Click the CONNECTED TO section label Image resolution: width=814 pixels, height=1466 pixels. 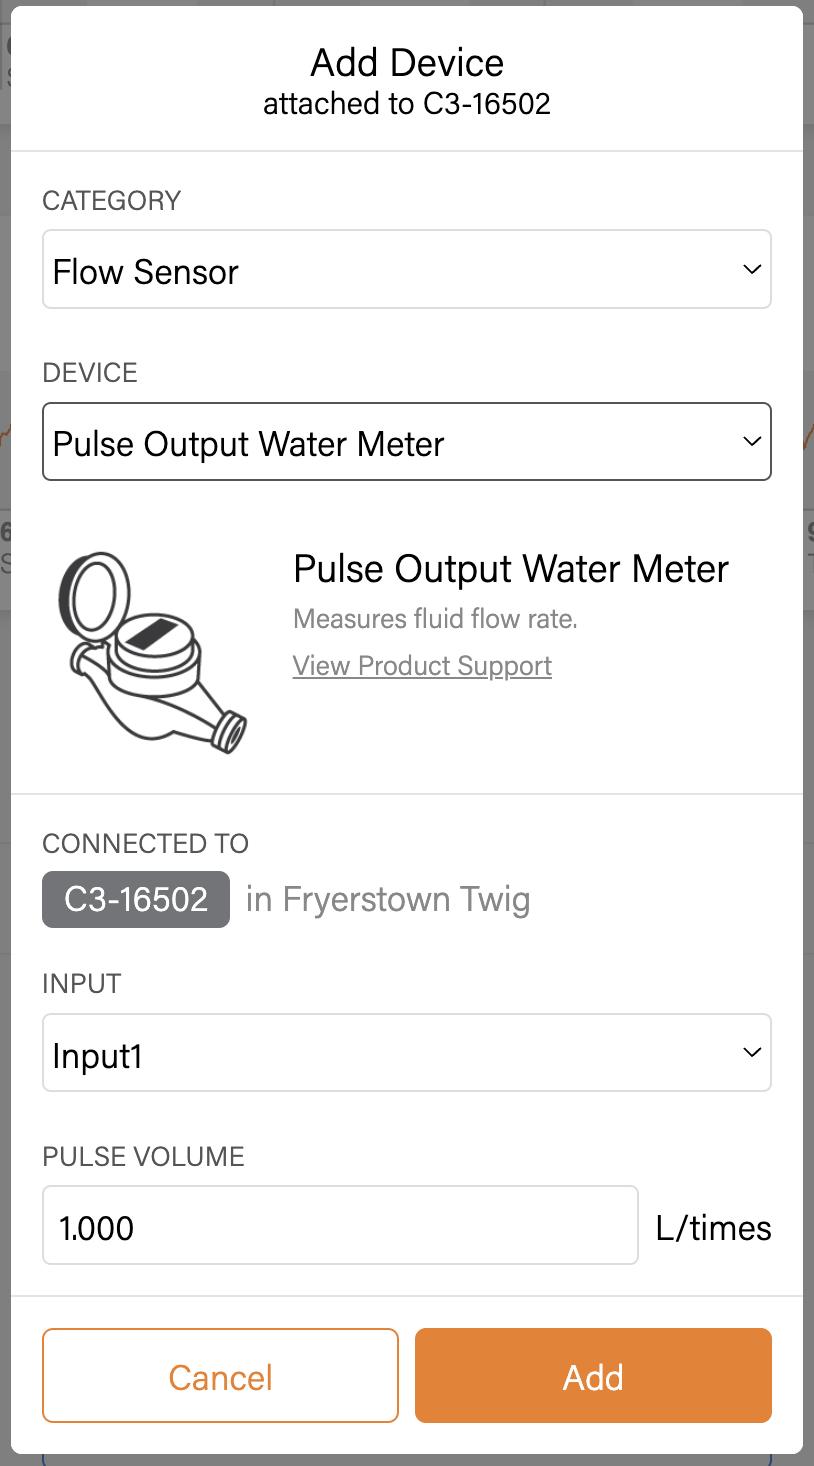pos(145,844)
